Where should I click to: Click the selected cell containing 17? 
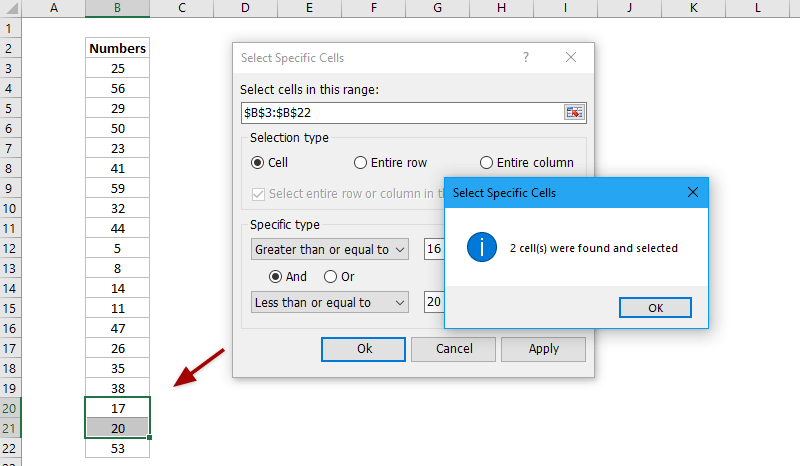point(117,408)
